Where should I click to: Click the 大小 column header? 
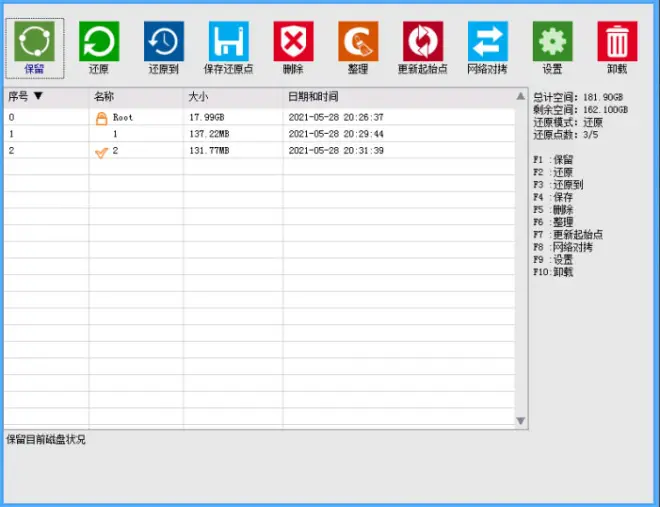[198, 97]
